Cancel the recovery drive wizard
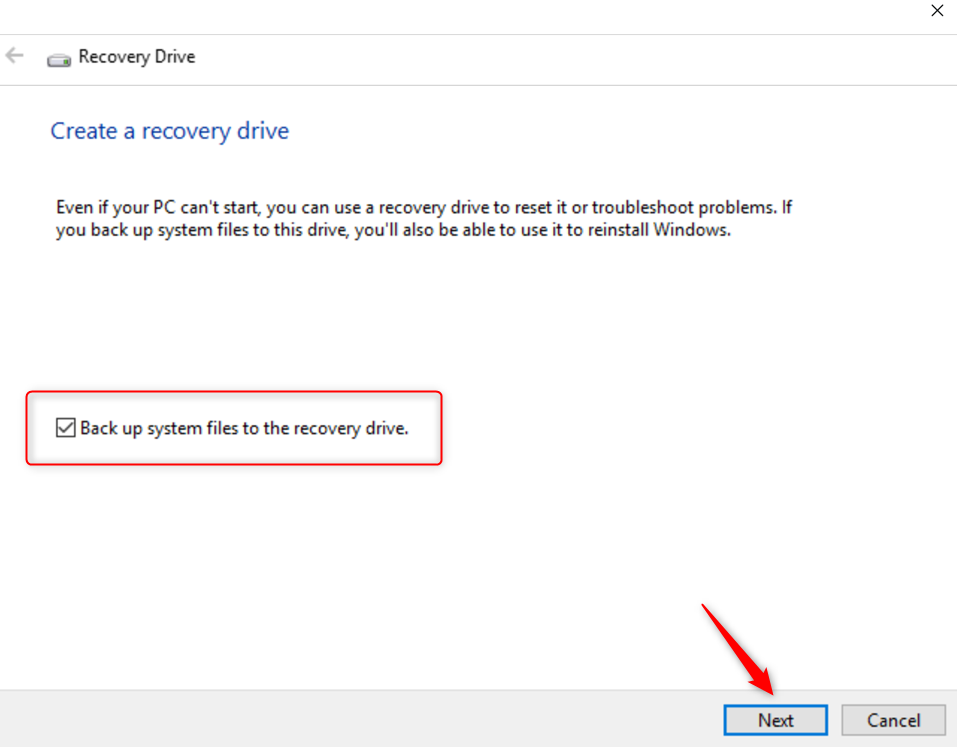Viewport: 957px width, 747px height. [x=893, y=720]
